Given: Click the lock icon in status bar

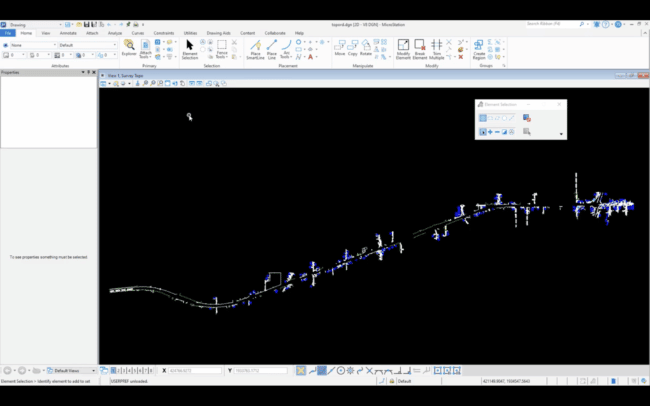Looking at the screenshot, I should [x=391, y=381].
